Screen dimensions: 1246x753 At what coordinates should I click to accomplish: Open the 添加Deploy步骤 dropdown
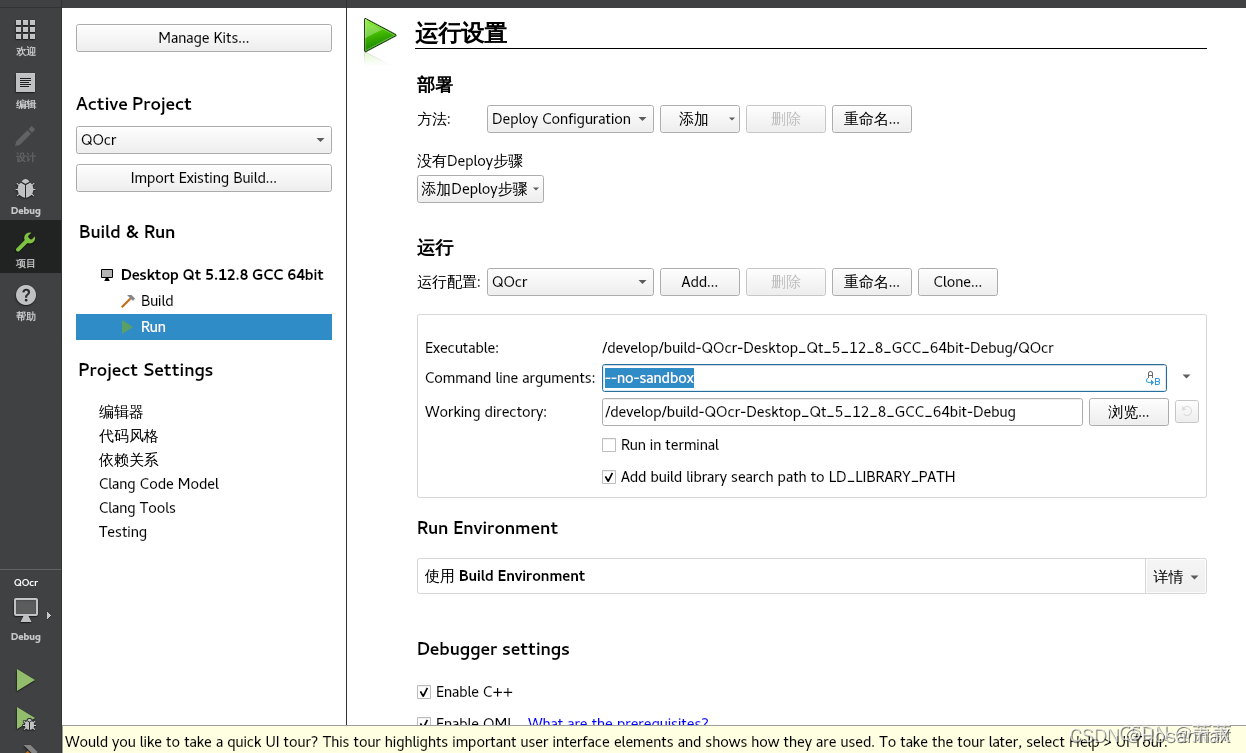(480, 188)
